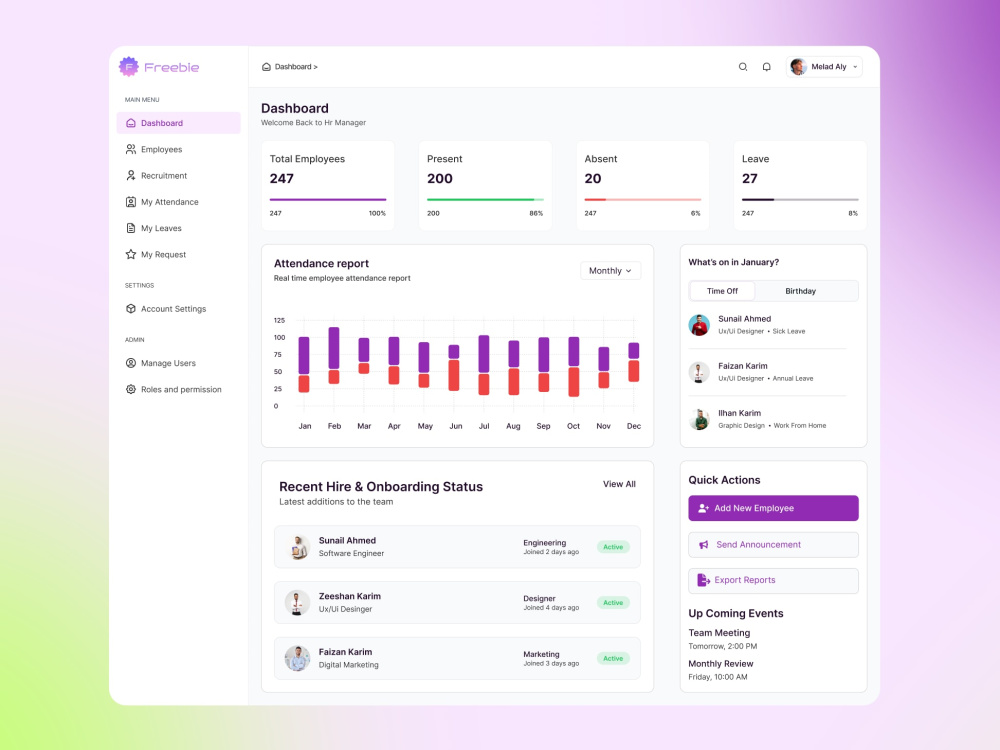Click the Dashboard sidebar icon

131,123
